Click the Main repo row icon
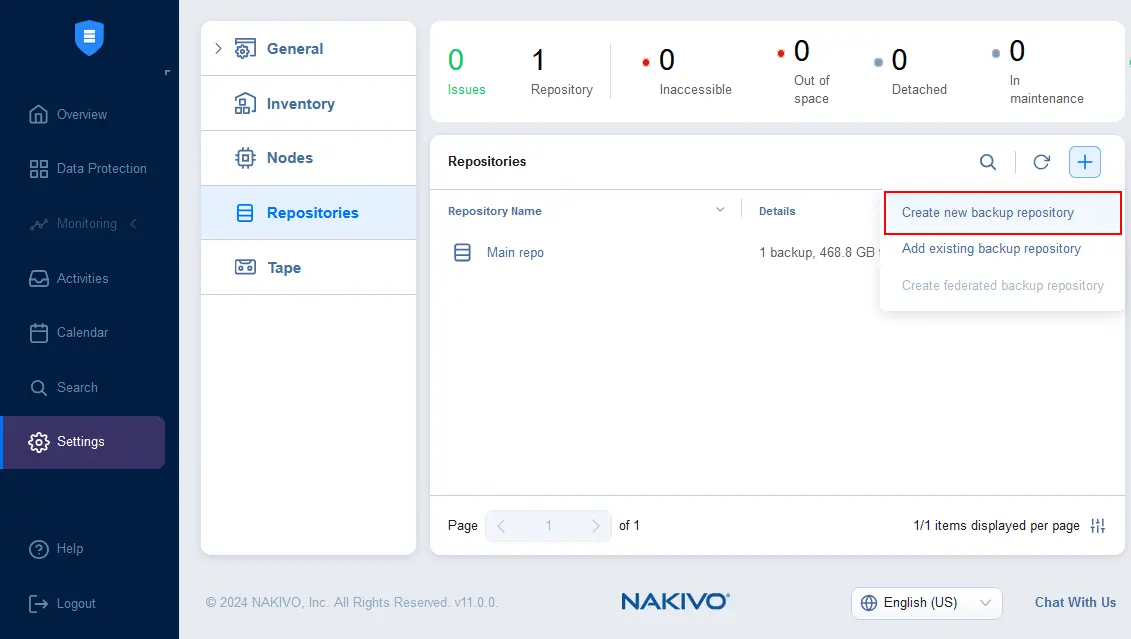 click(462, 252)
